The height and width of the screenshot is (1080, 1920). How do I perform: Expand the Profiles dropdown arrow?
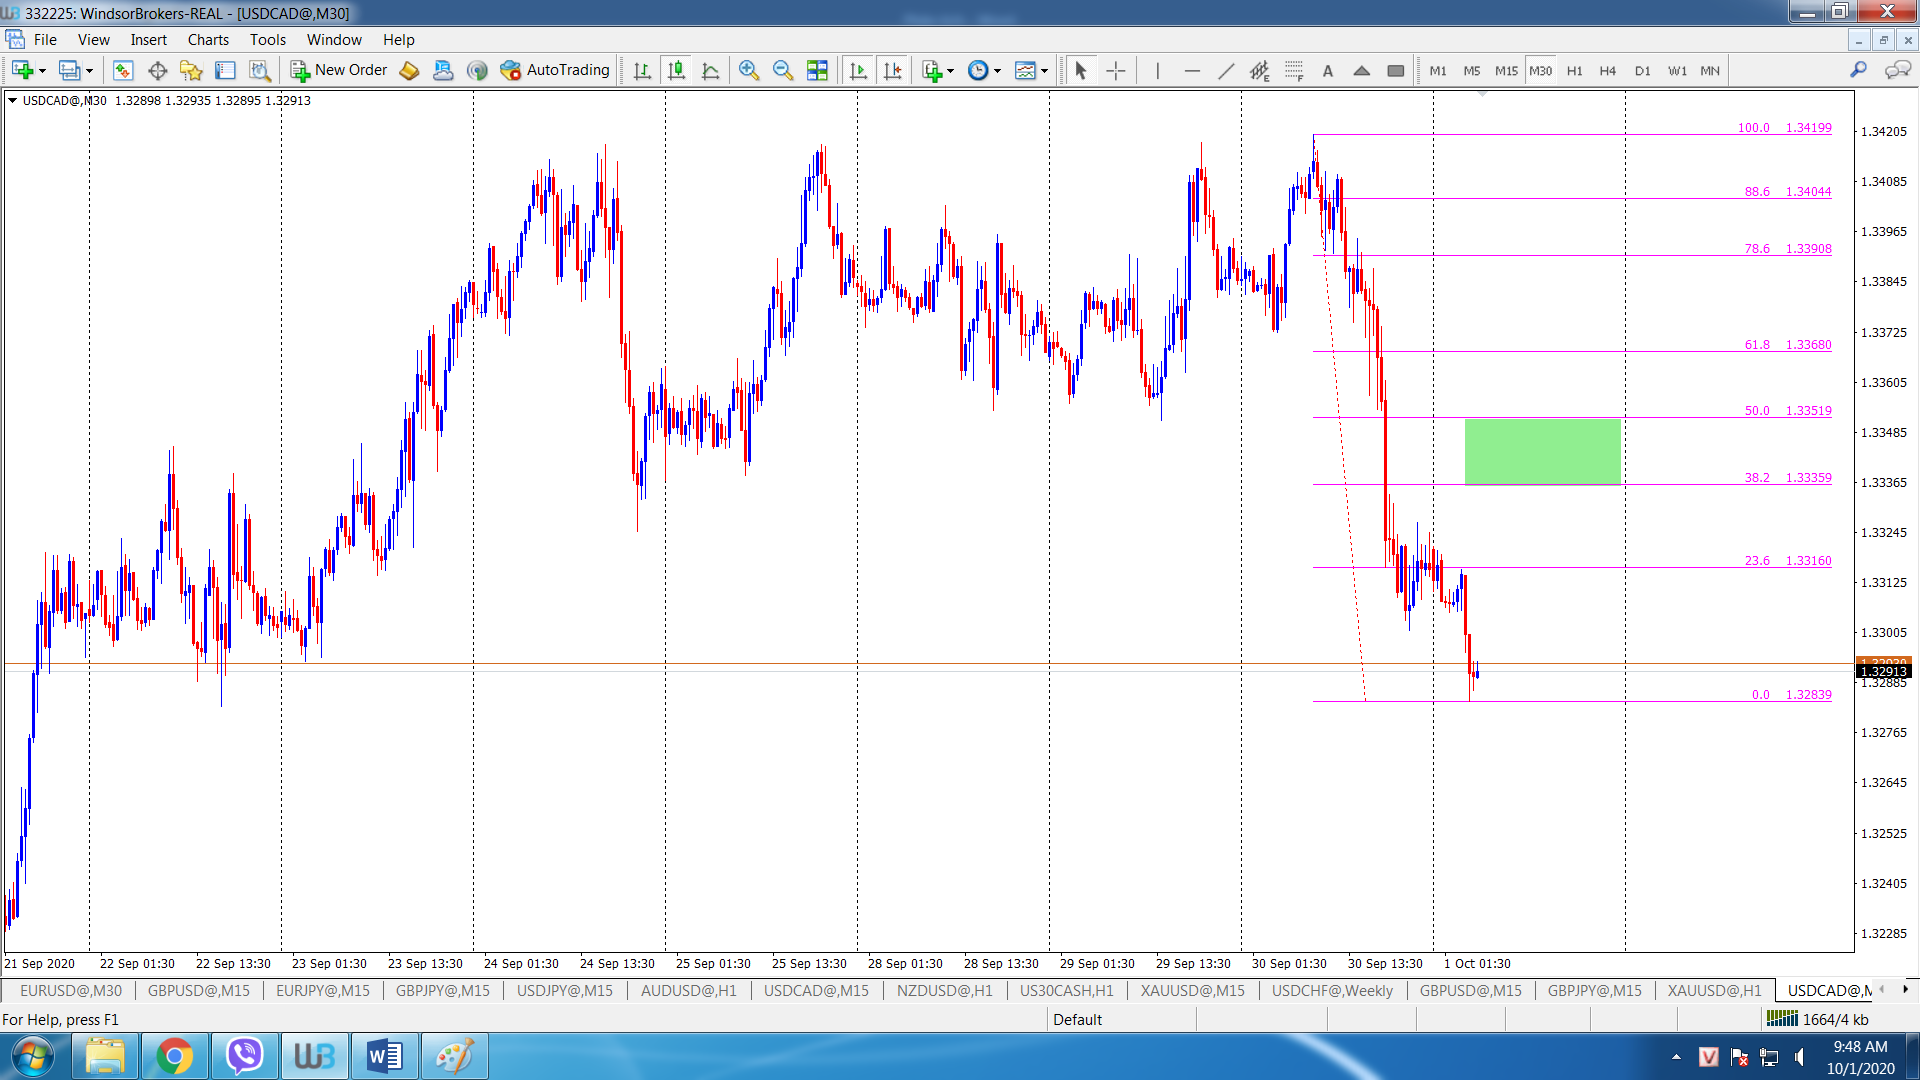tap(89, 71)
